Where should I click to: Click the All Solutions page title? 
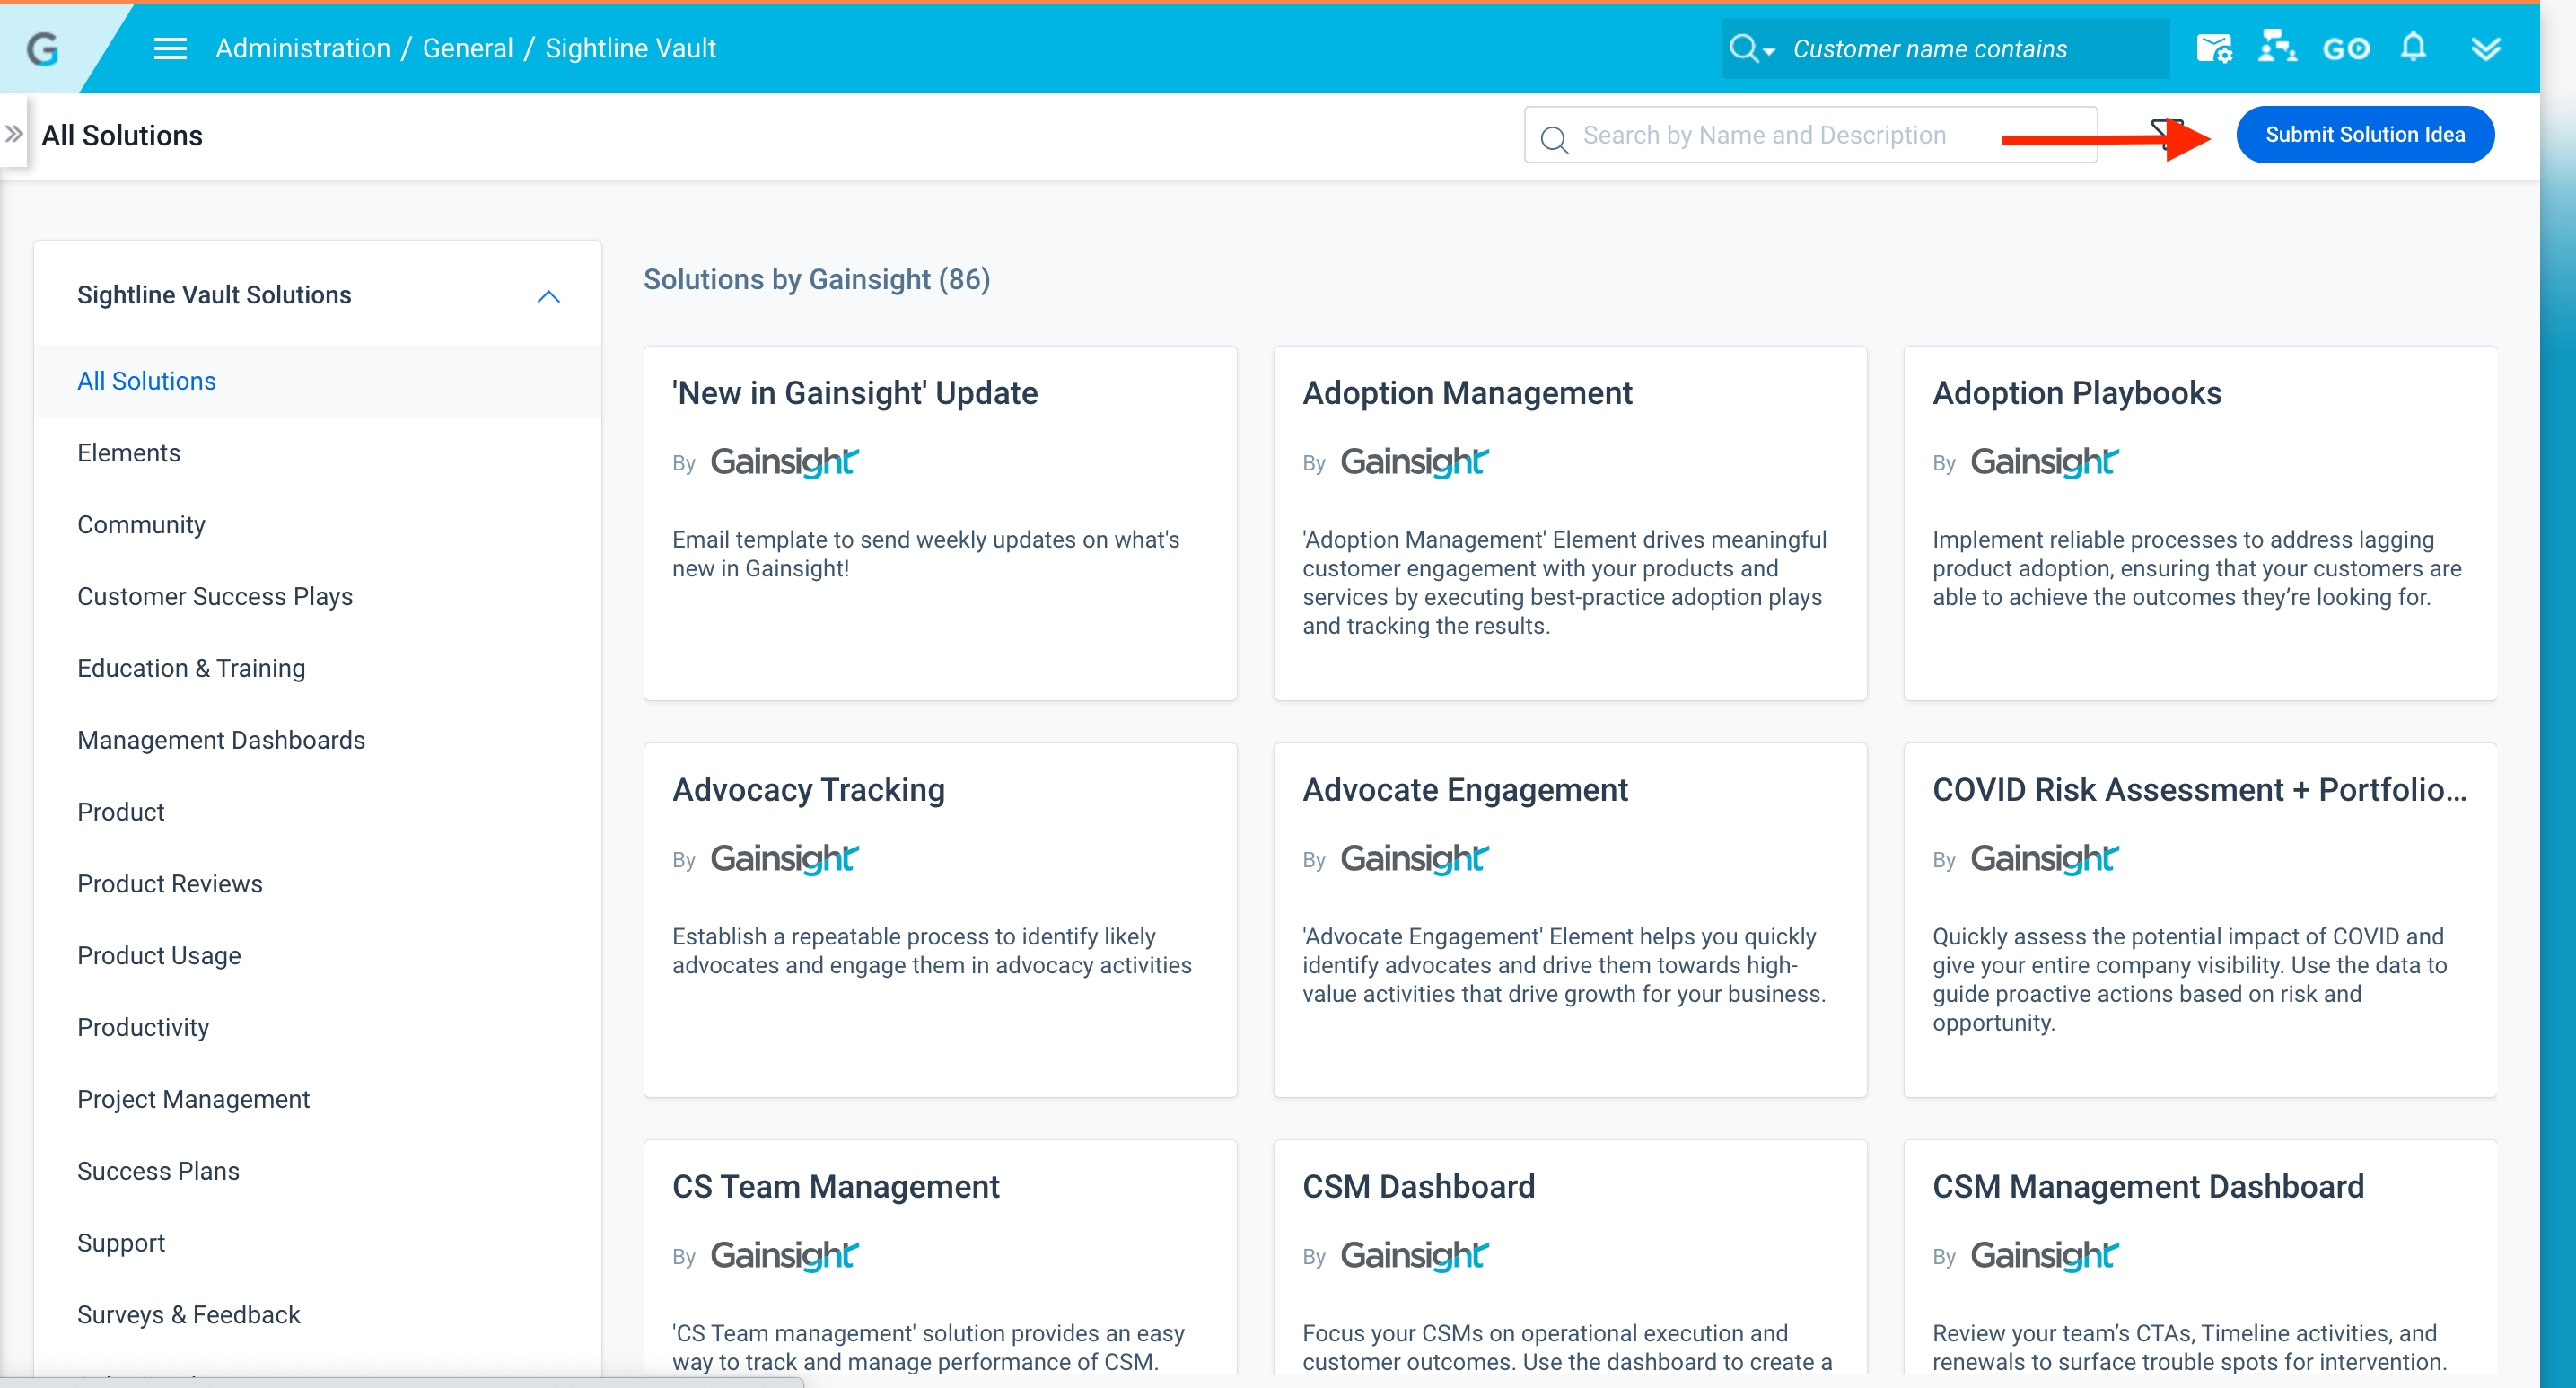point(122,135)
